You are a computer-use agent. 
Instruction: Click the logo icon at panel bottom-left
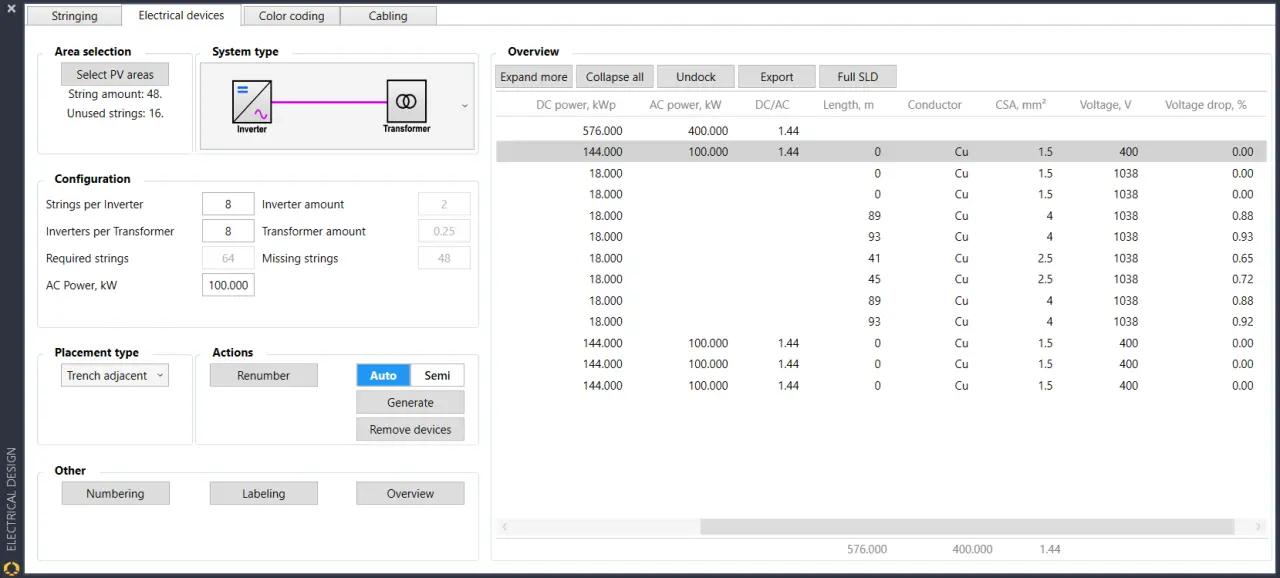[x=12, y=569]
